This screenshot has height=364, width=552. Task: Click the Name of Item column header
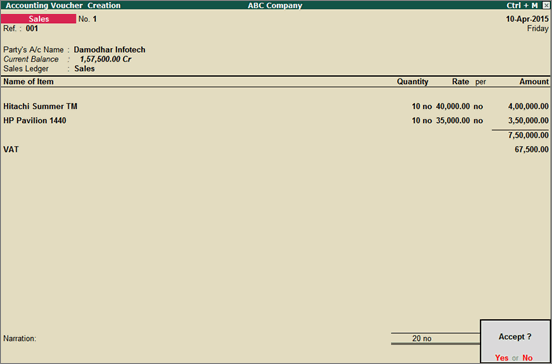click(x=29, y=82)
